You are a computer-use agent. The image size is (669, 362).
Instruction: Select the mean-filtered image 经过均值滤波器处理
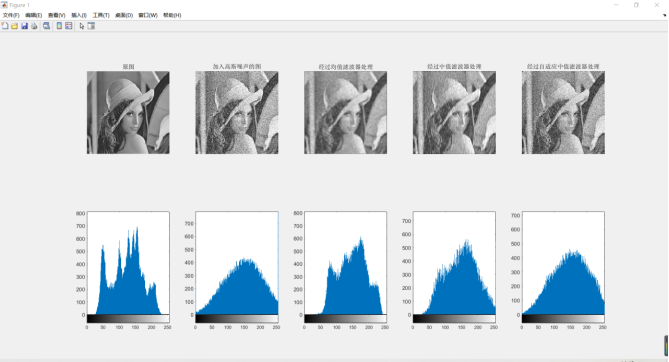346,112
